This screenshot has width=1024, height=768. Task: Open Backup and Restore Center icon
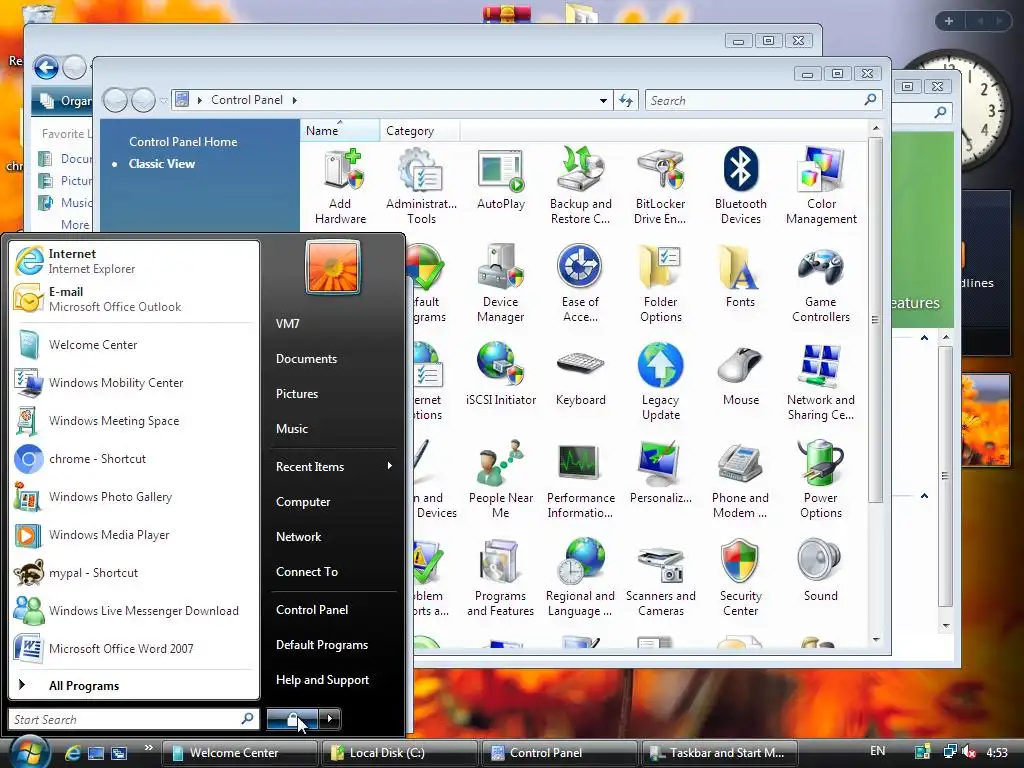[581, 186]
